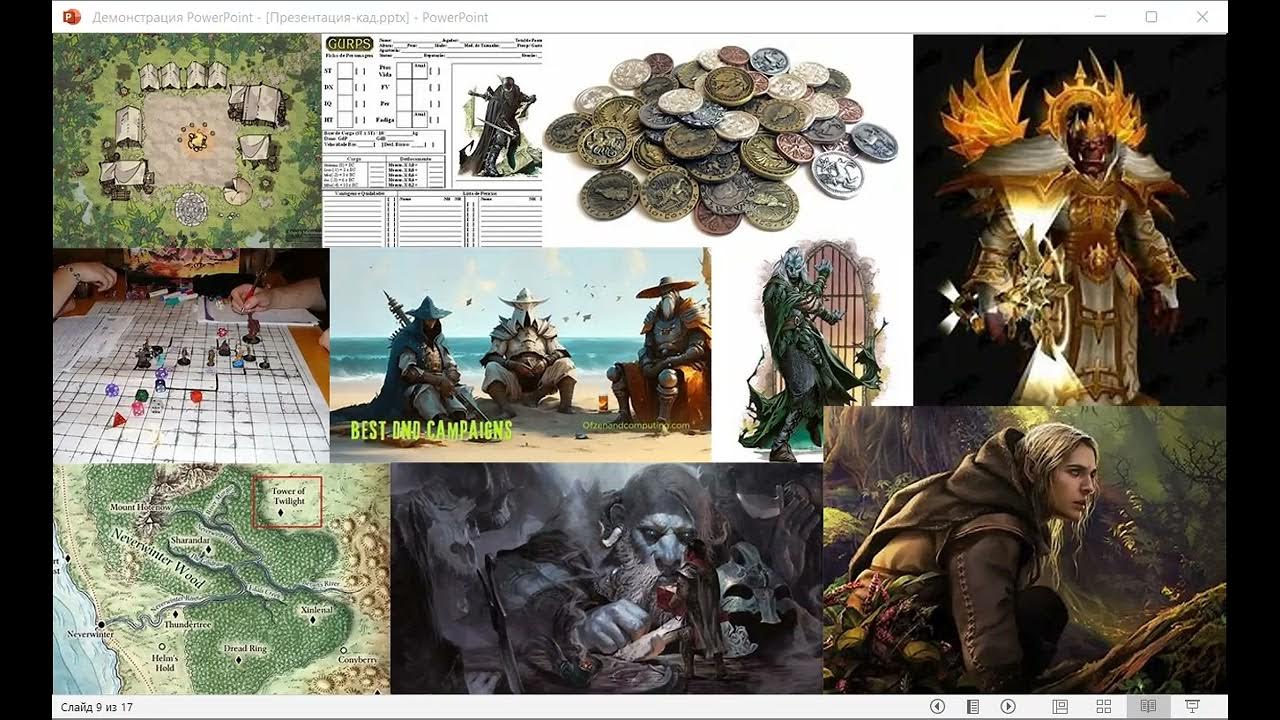Image resolution: width=1280 pixels, height=720 pixels.
Task: Click the GURPS character sheet image
Action: point(432,141)
